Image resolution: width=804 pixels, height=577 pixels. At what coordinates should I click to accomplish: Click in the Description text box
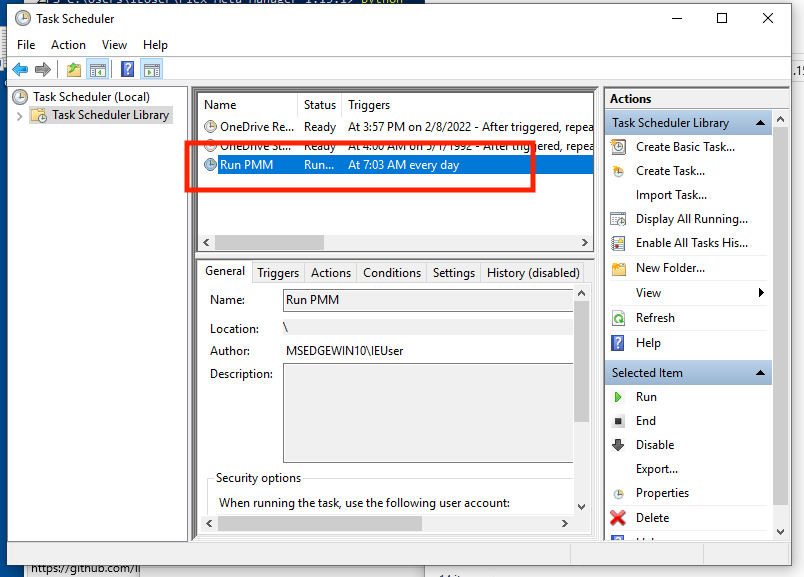point(428,413)
